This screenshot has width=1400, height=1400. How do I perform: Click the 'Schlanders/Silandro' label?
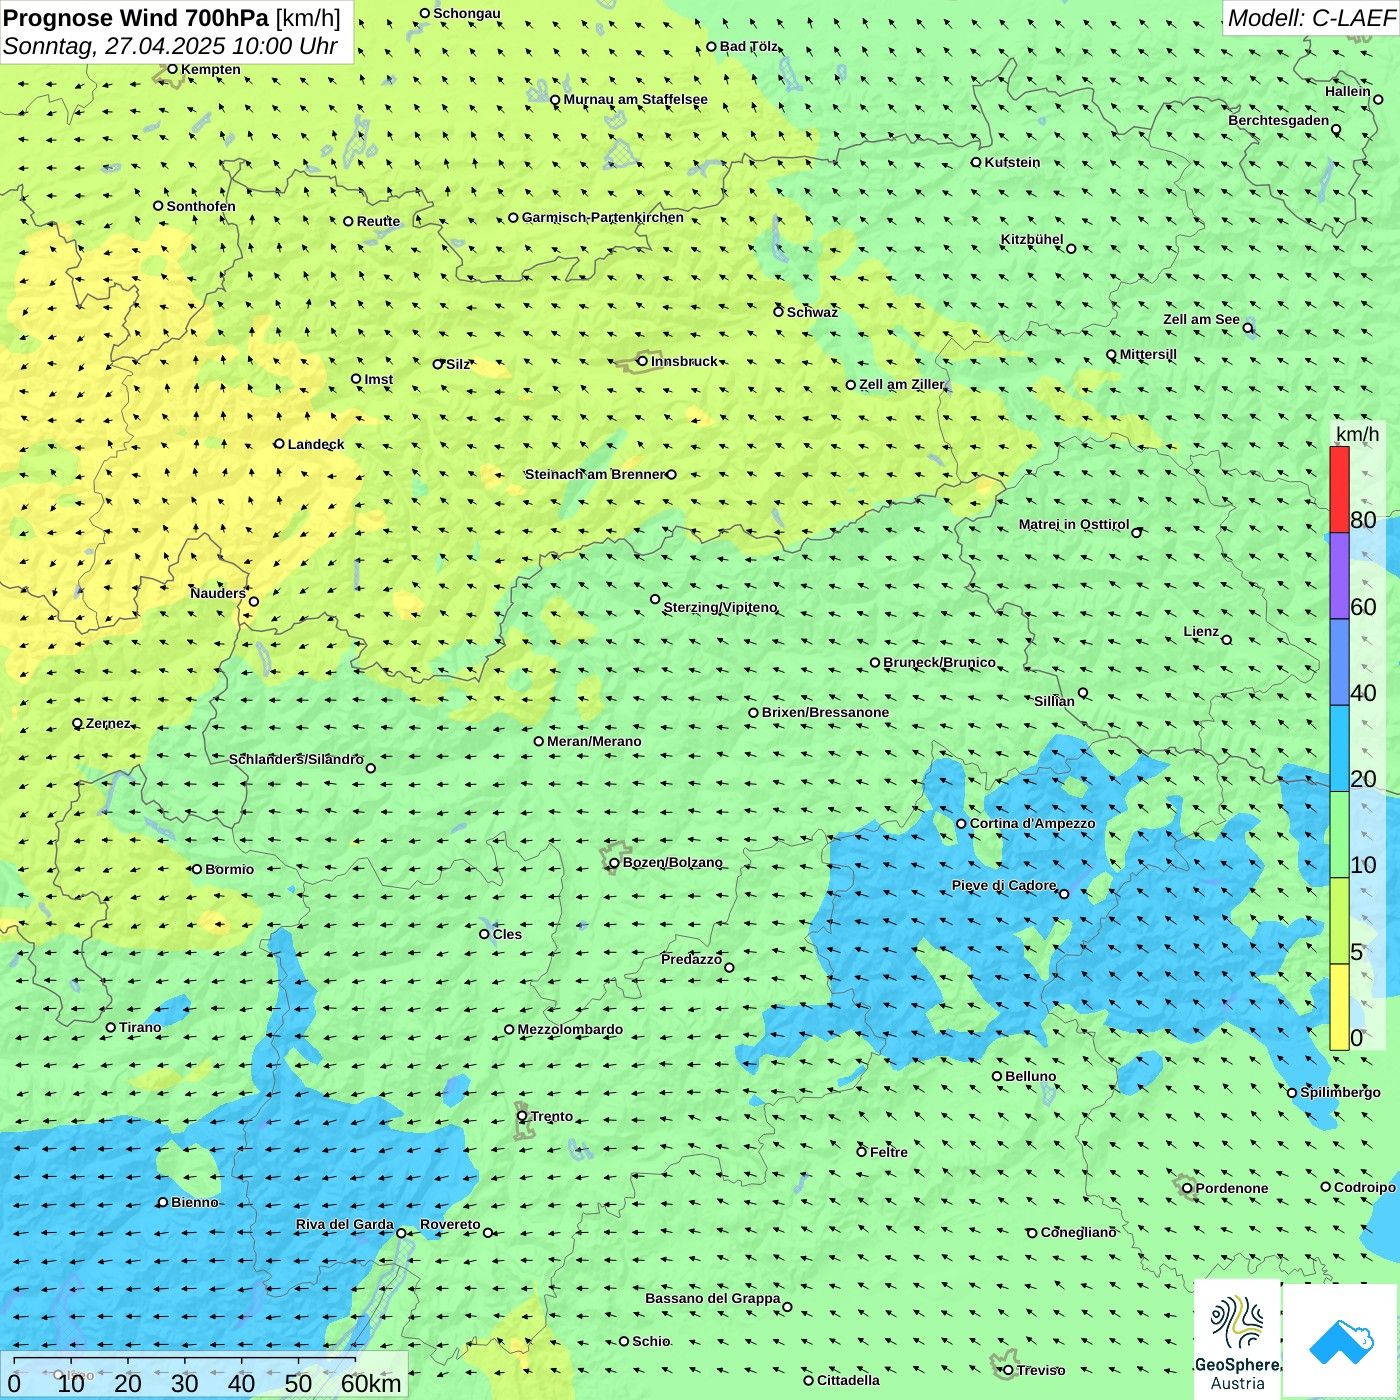[x=296, y=759]
